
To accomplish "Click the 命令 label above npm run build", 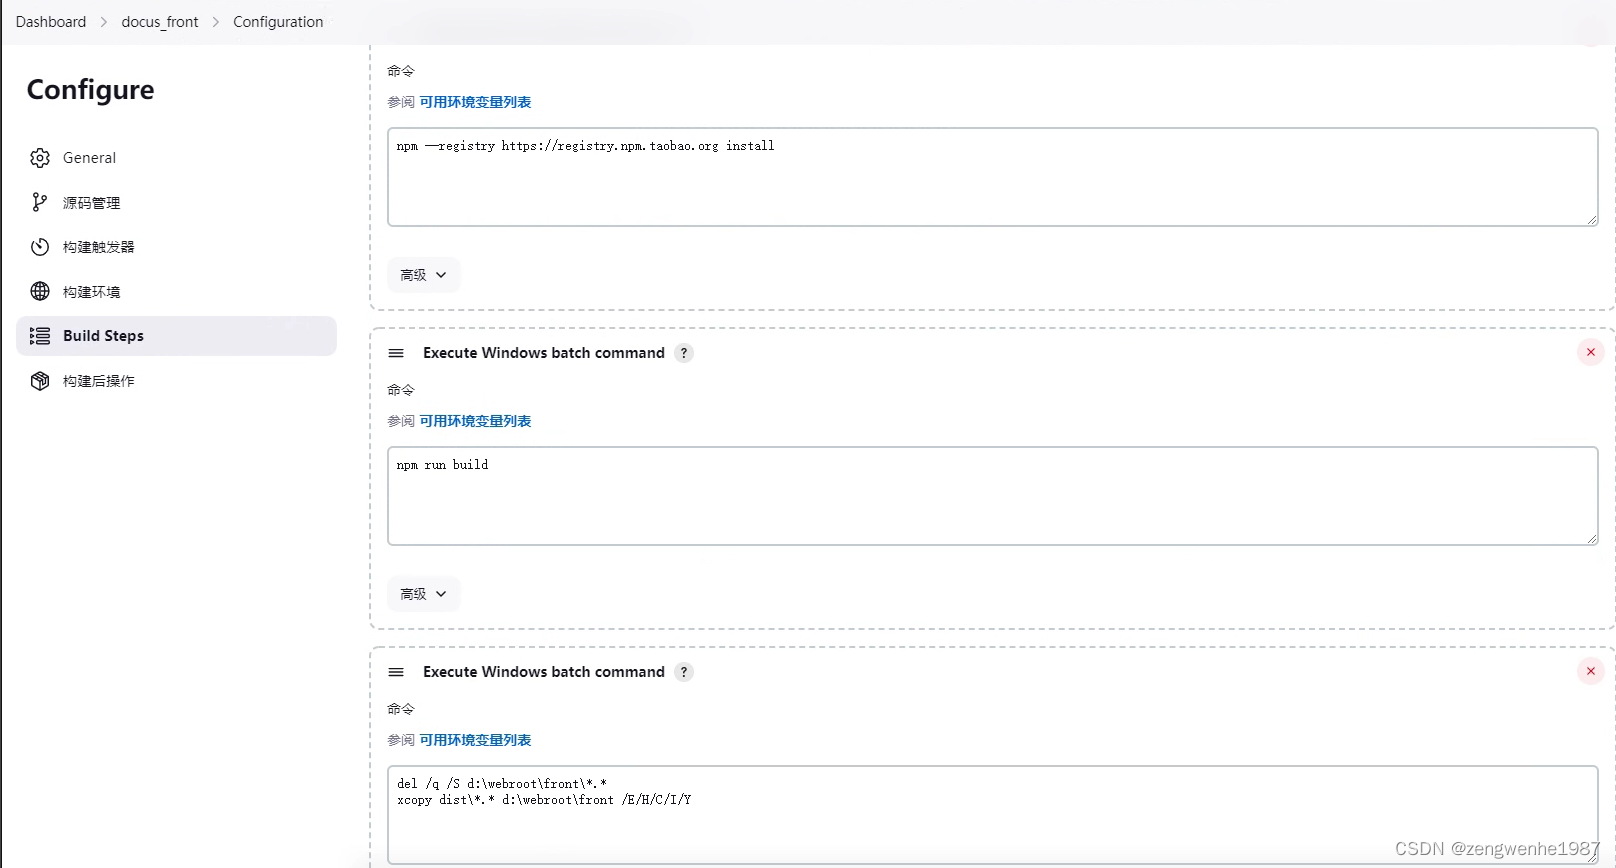I will click(401, 390).
